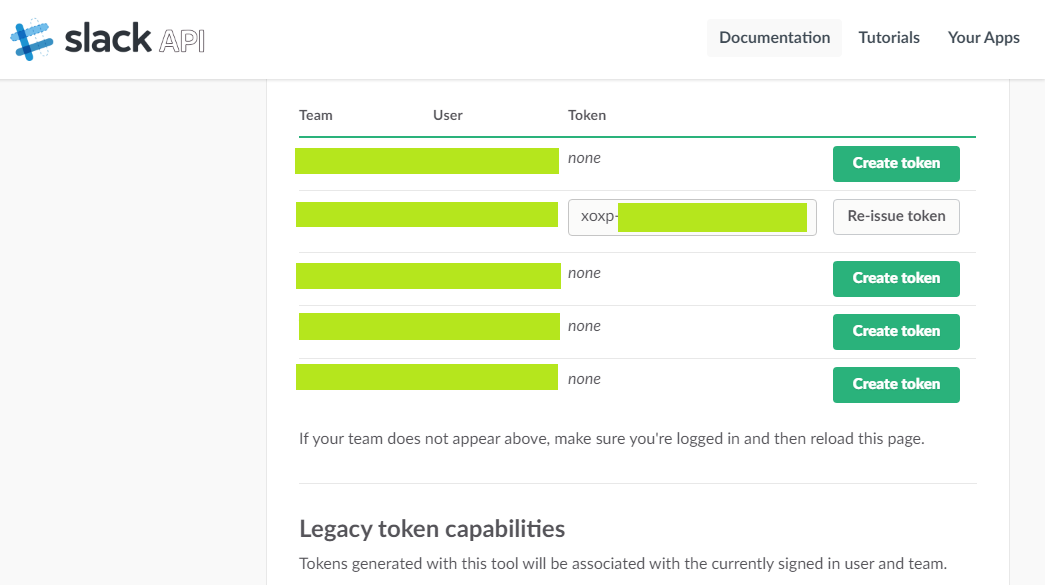Screen dimensions: 1045x585
Task: Select the token field starting with xoxp-
Action: pyautogui.click(x=692, y=217)
